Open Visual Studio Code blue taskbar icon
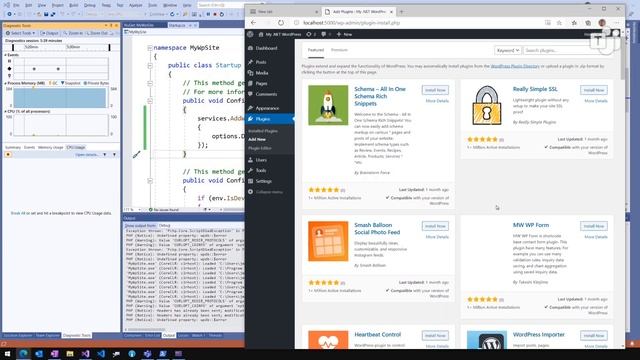Viewport: 640px width, 360px height. tap(101, 353)
